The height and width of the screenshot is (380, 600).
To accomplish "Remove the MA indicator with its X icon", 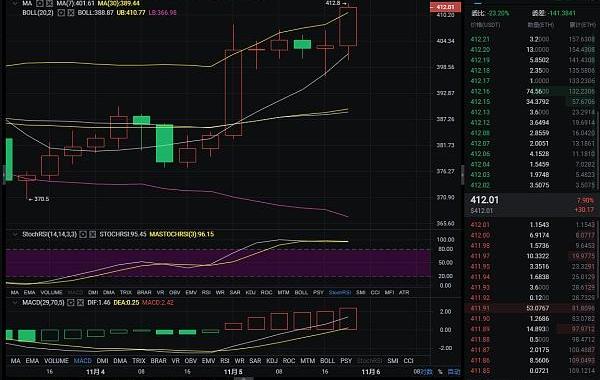I will tap(49, 3).
